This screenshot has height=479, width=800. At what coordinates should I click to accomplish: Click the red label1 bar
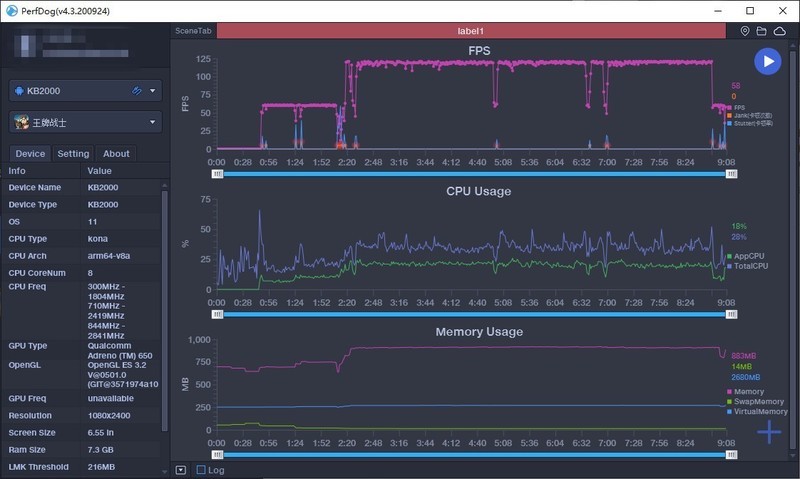tap(476, 32)
